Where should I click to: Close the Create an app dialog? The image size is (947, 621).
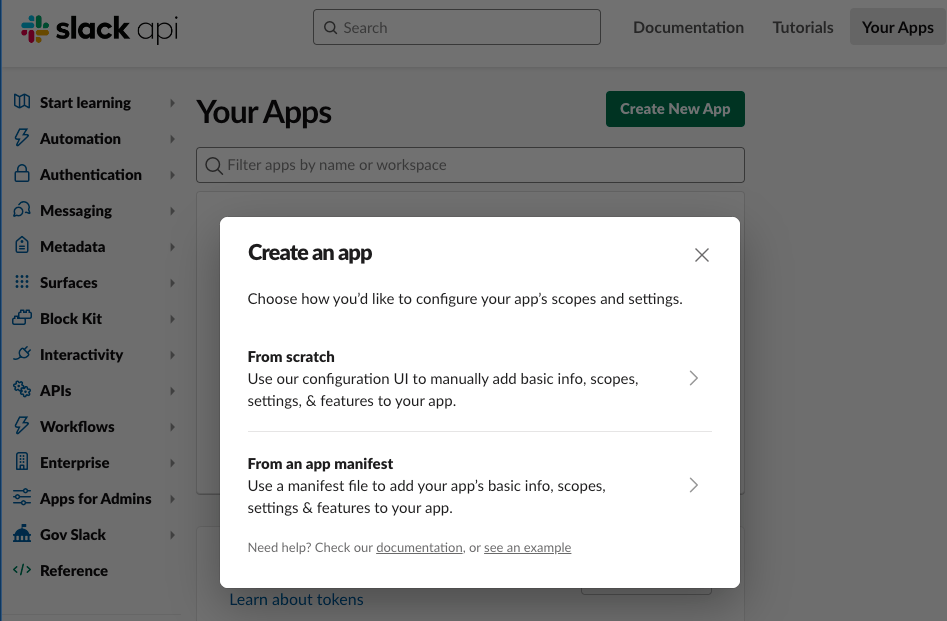point(702,255)
